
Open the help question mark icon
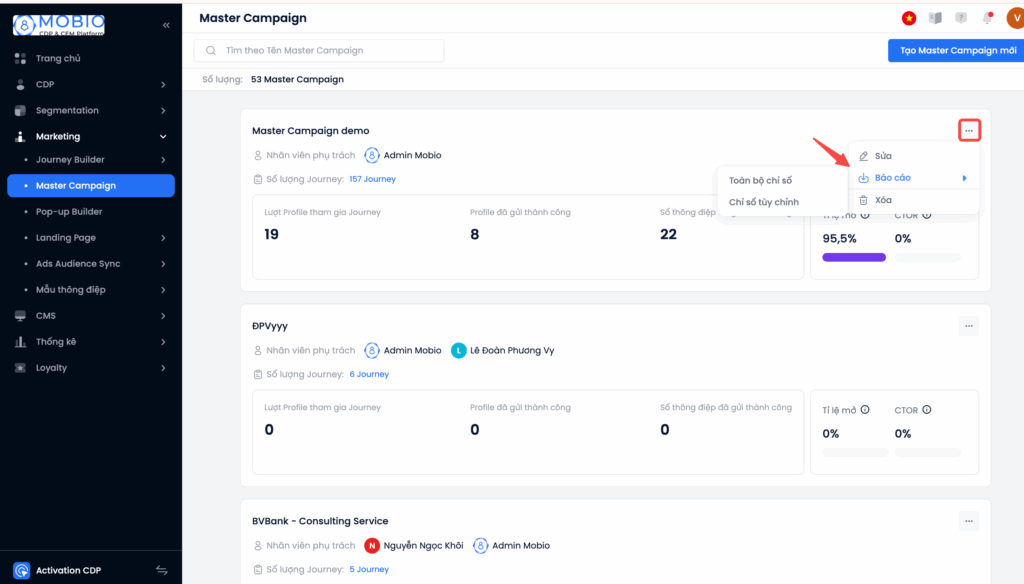coord(961,18)
